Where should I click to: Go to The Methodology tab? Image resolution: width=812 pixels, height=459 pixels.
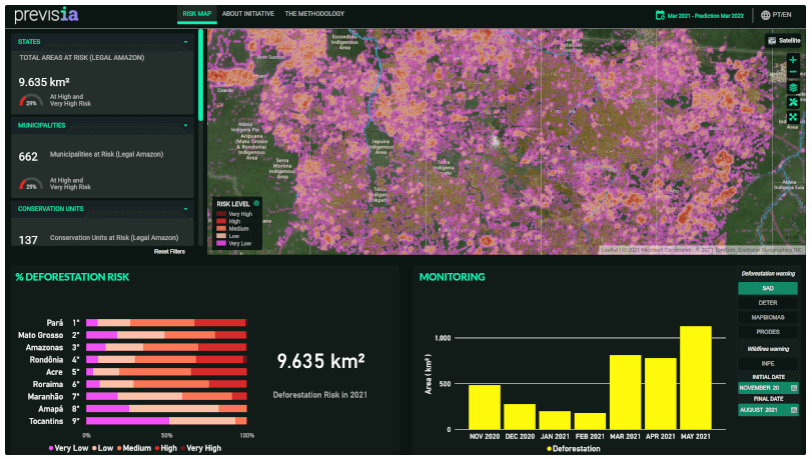tap(314, 14)
